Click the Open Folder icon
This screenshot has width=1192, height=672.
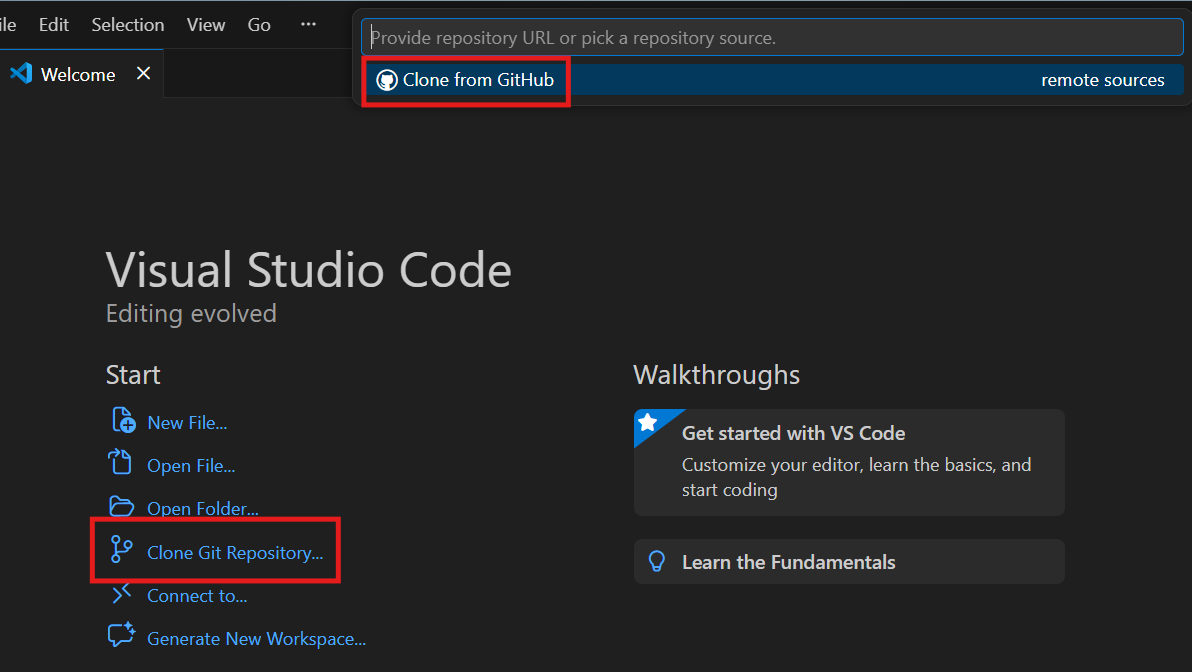[x=120, y=507]
